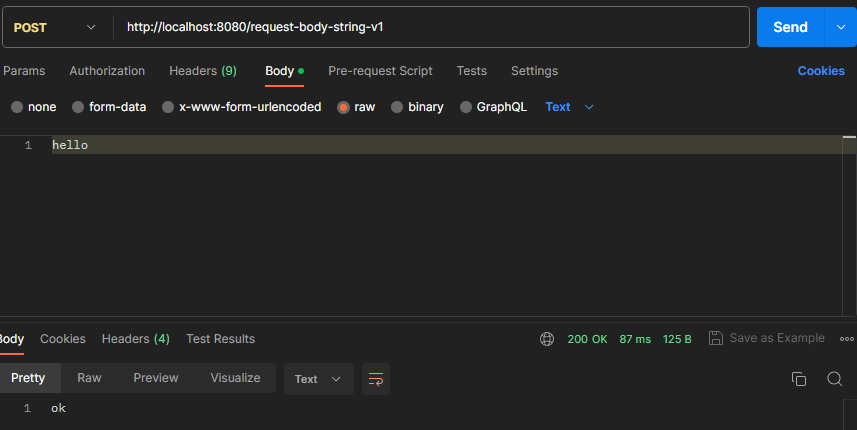
Task: Open the Test Results tab
Action: (x=220, y=339)
